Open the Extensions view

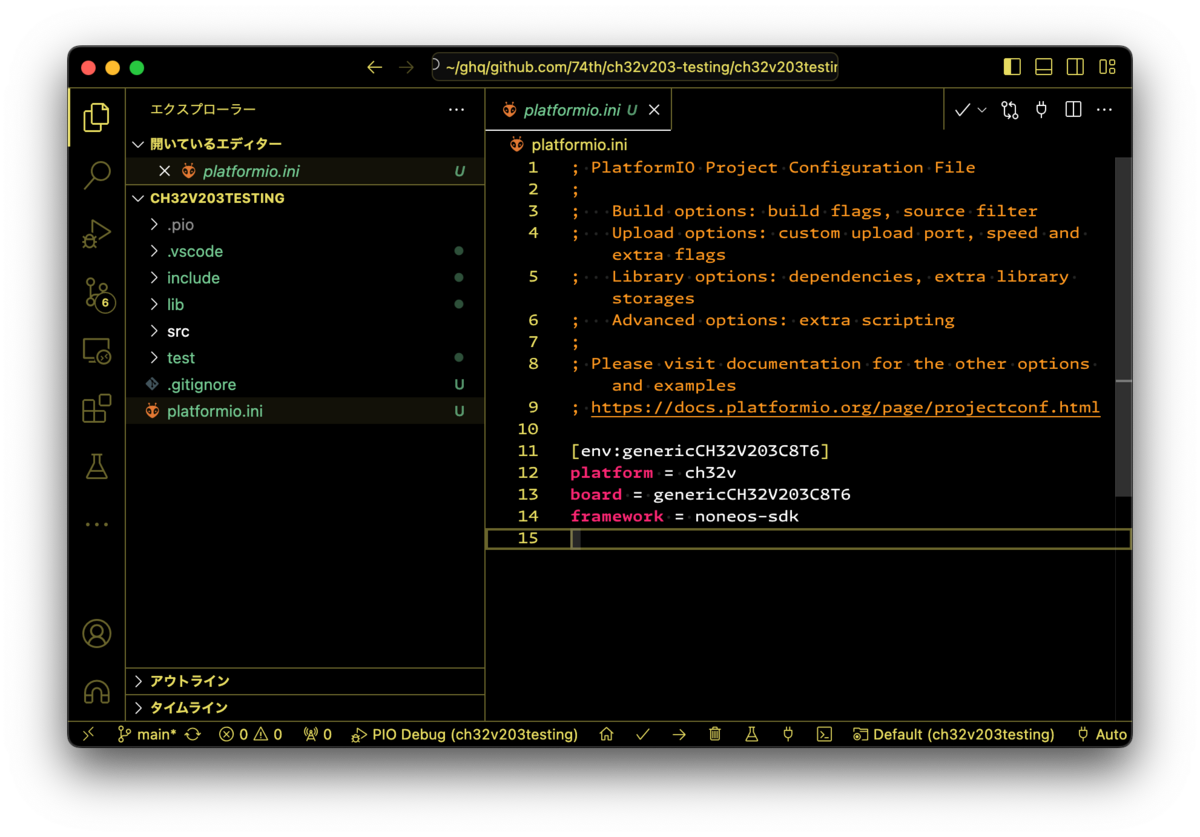(97, 409)
